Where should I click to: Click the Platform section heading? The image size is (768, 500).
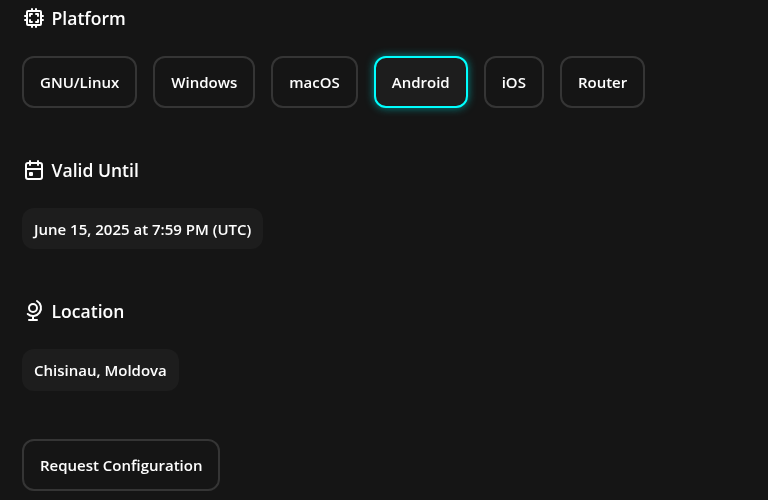coord(88,19)
